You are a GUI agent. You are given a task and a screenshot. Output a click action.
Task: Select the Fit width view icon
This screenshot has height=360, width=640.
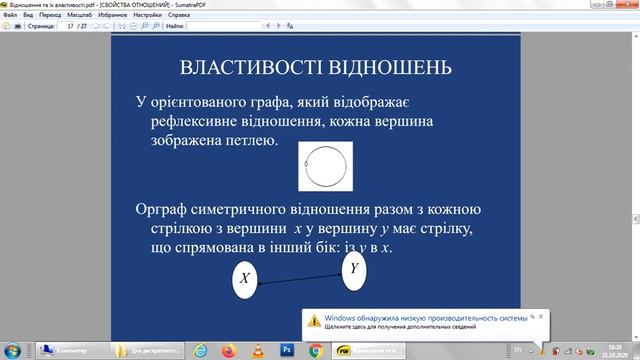point(122,26)
